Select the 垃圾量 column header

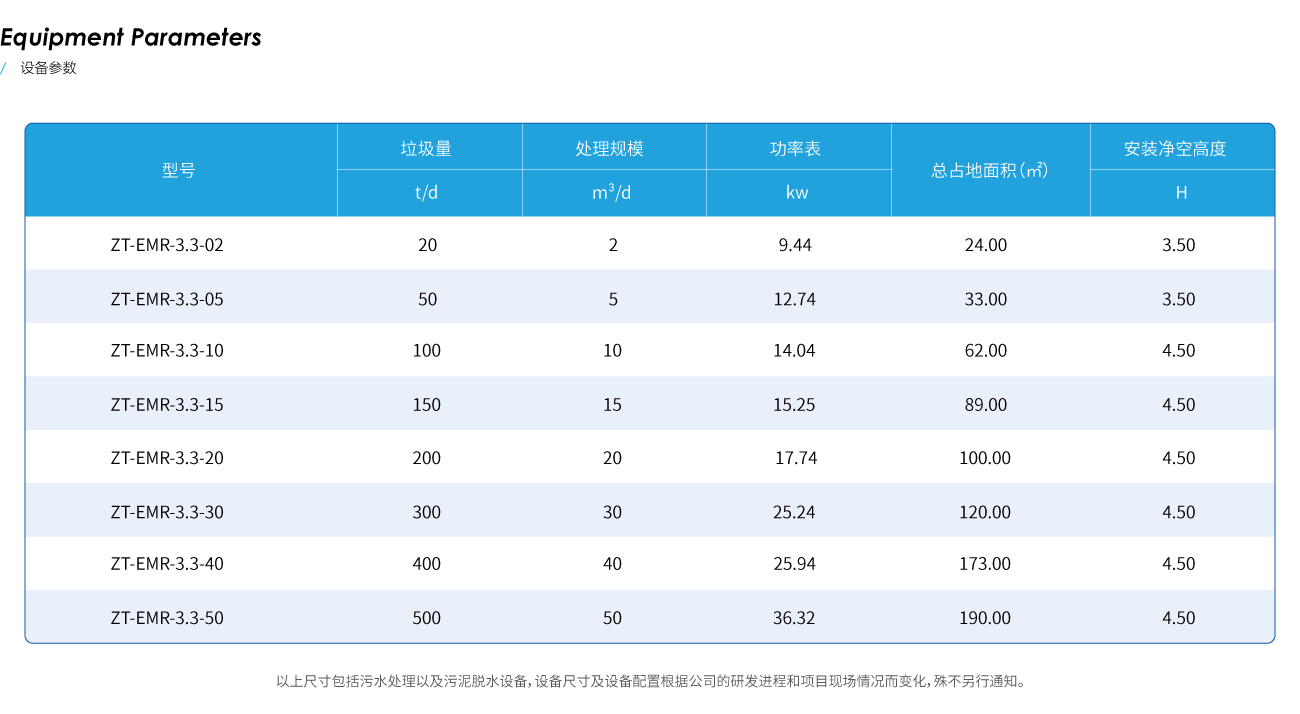(x=428, y=147)
